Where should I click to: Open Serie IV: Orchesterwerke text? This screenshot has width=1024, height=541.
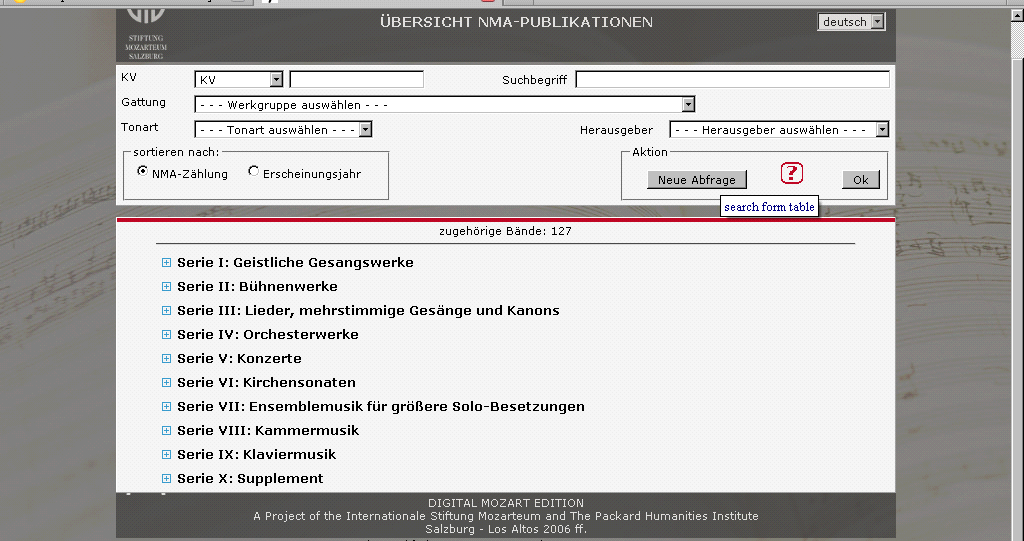tap(268, 335)
